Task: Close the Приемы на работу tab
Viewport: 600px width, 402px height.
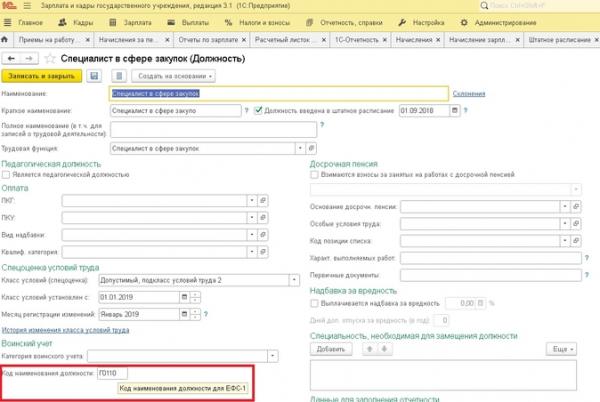Action: (88, 39)
